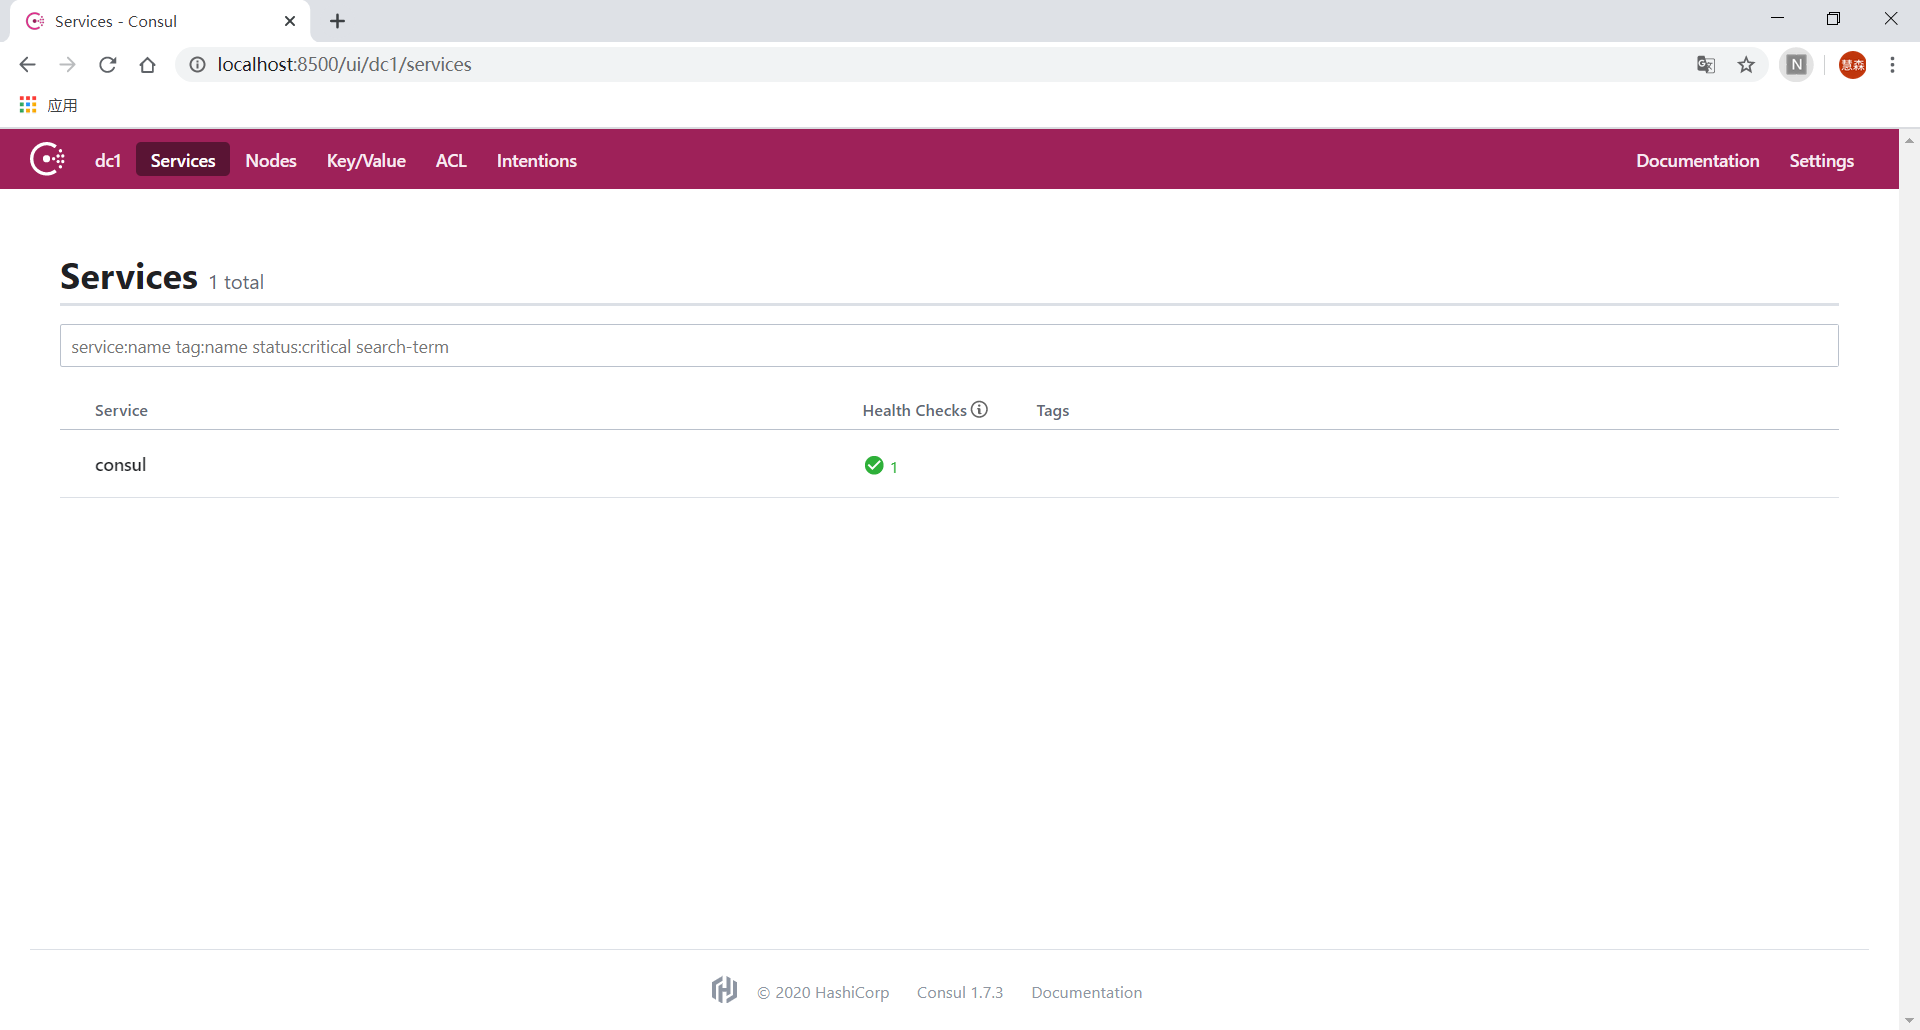Click the HashiCorp logo in footer

tap(725, 990)
